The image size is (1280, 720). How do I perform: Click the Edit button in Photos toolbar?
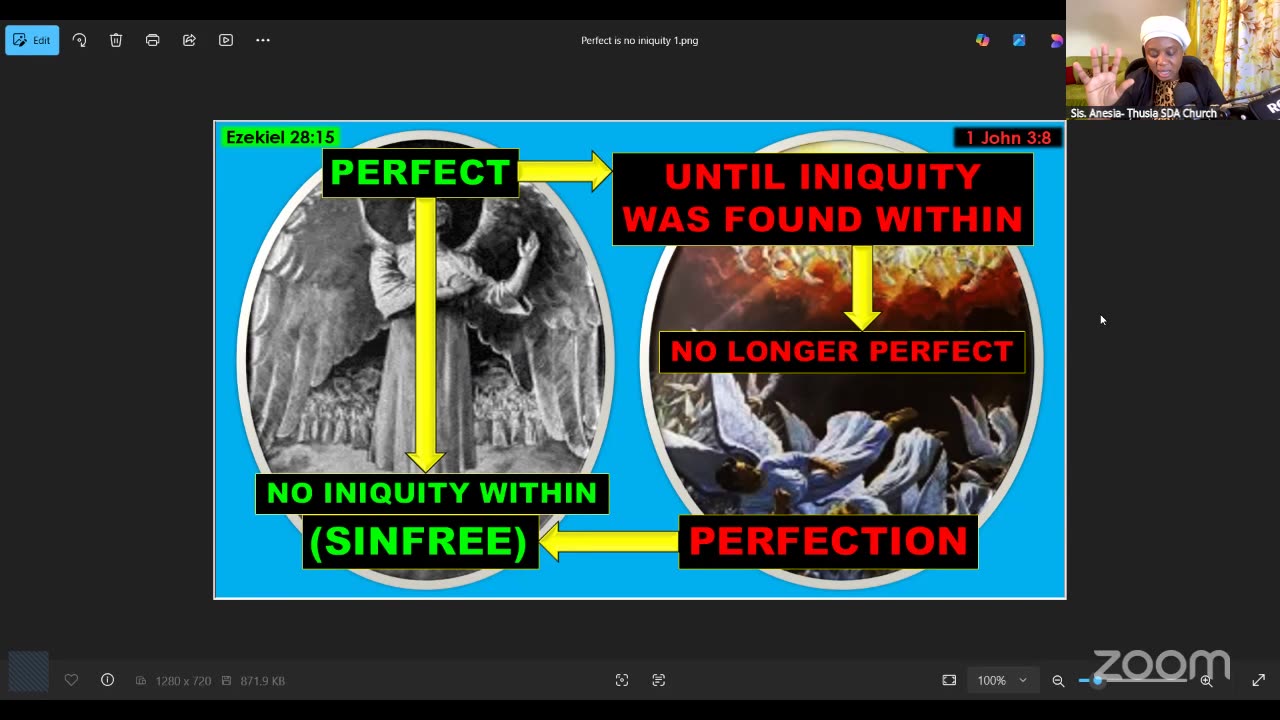(x=32, y=40)
